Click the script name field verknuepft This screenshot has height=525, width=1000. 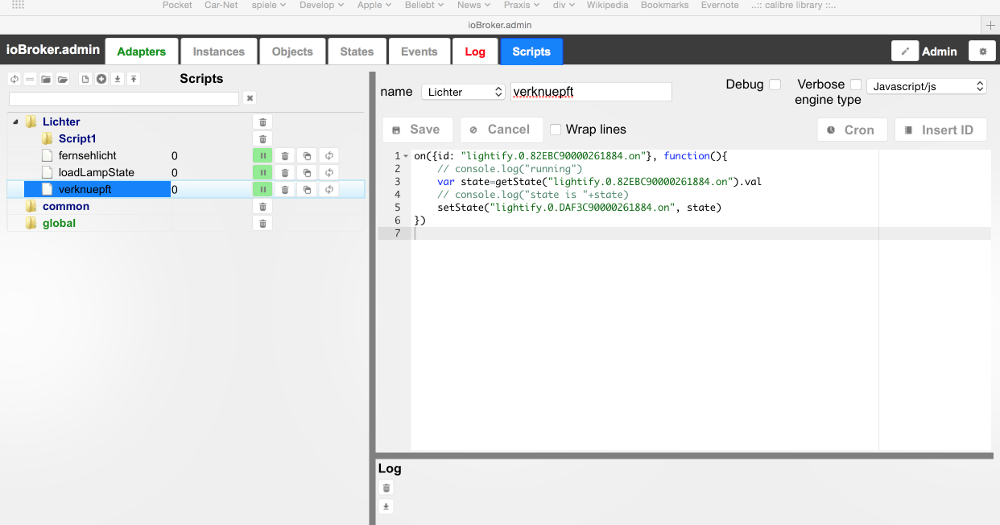pyautogui.click(x=591, y=92)
